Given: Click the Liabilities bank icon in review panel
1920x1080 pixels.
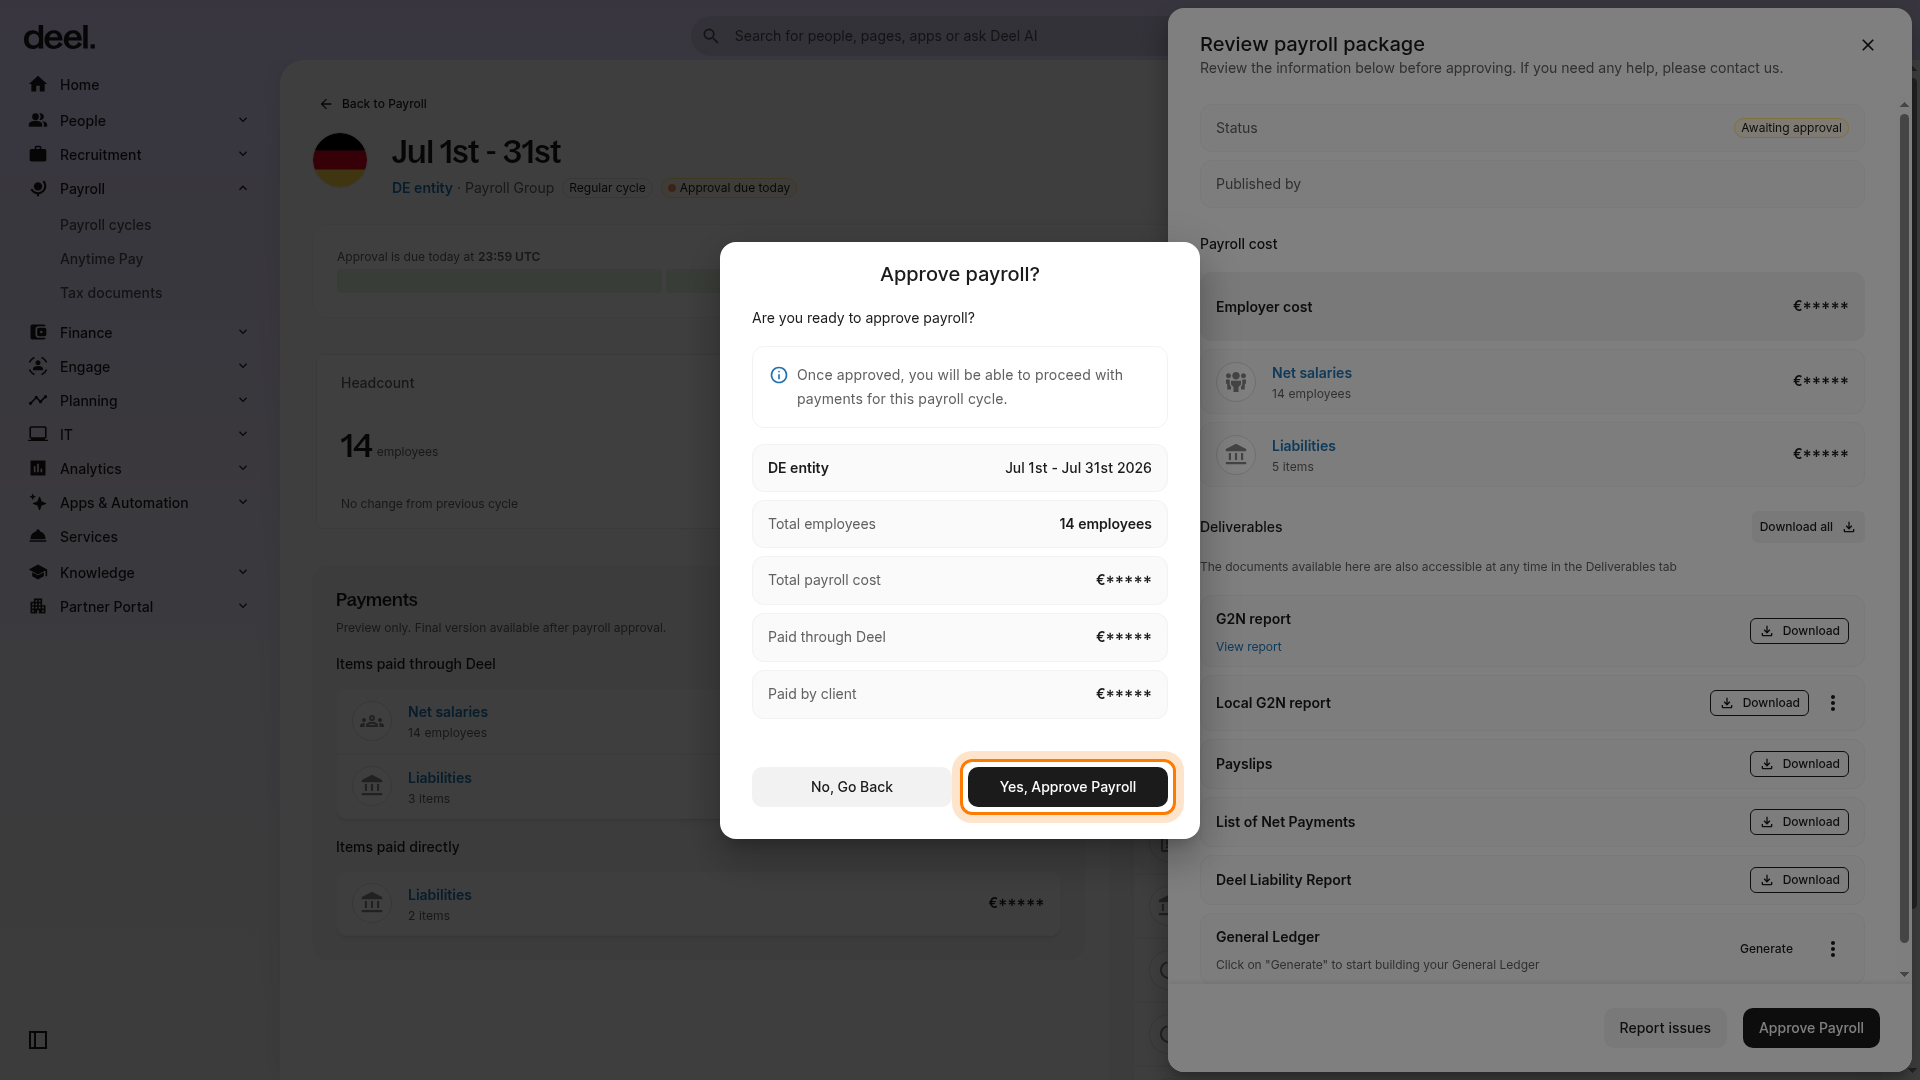Looking at the screenshot, I should click(1236, 455).
